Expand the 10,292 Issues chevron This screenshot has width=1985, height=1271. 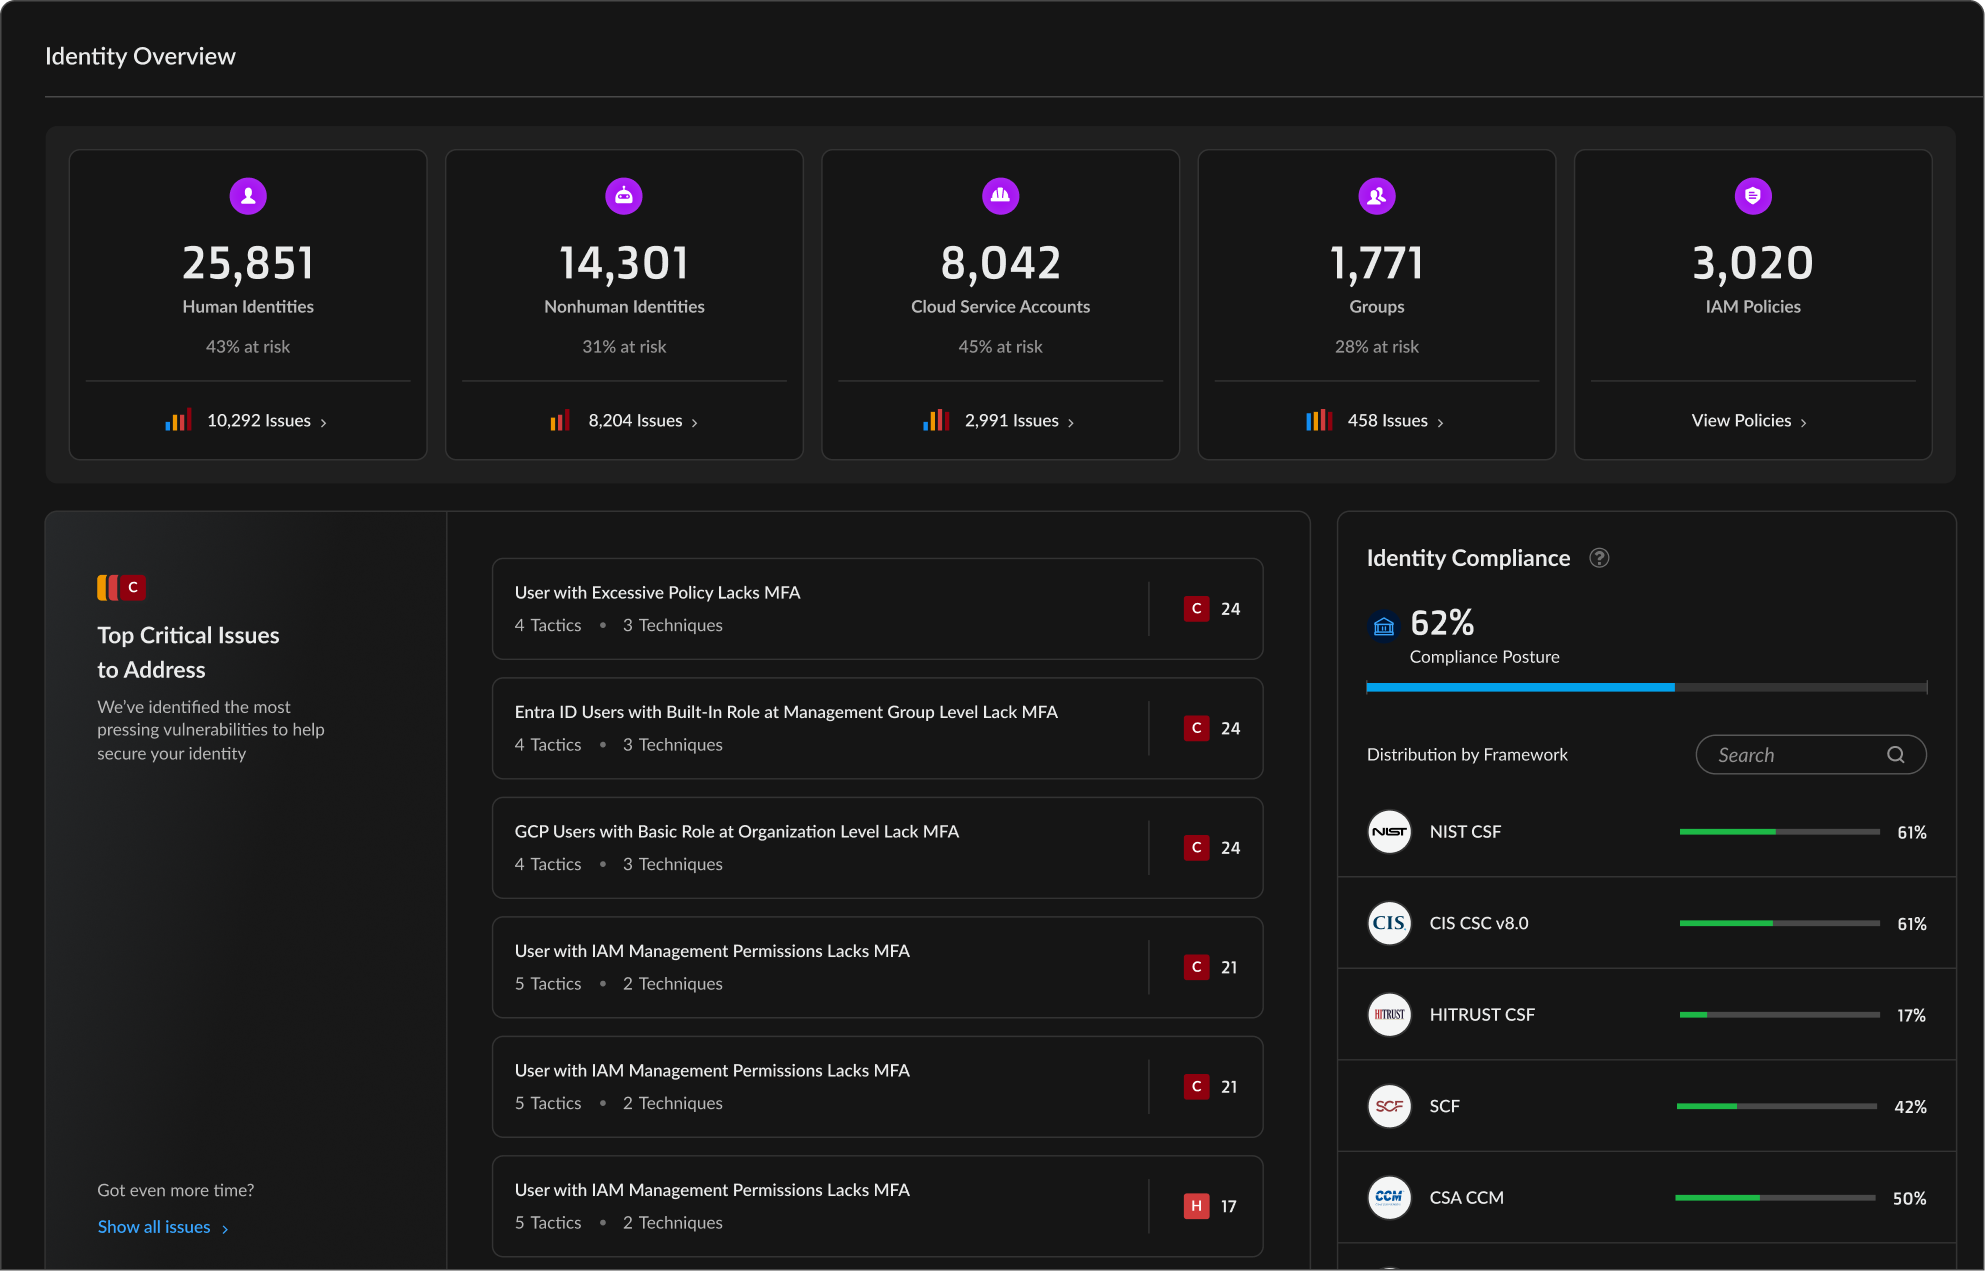coord(324,421)
